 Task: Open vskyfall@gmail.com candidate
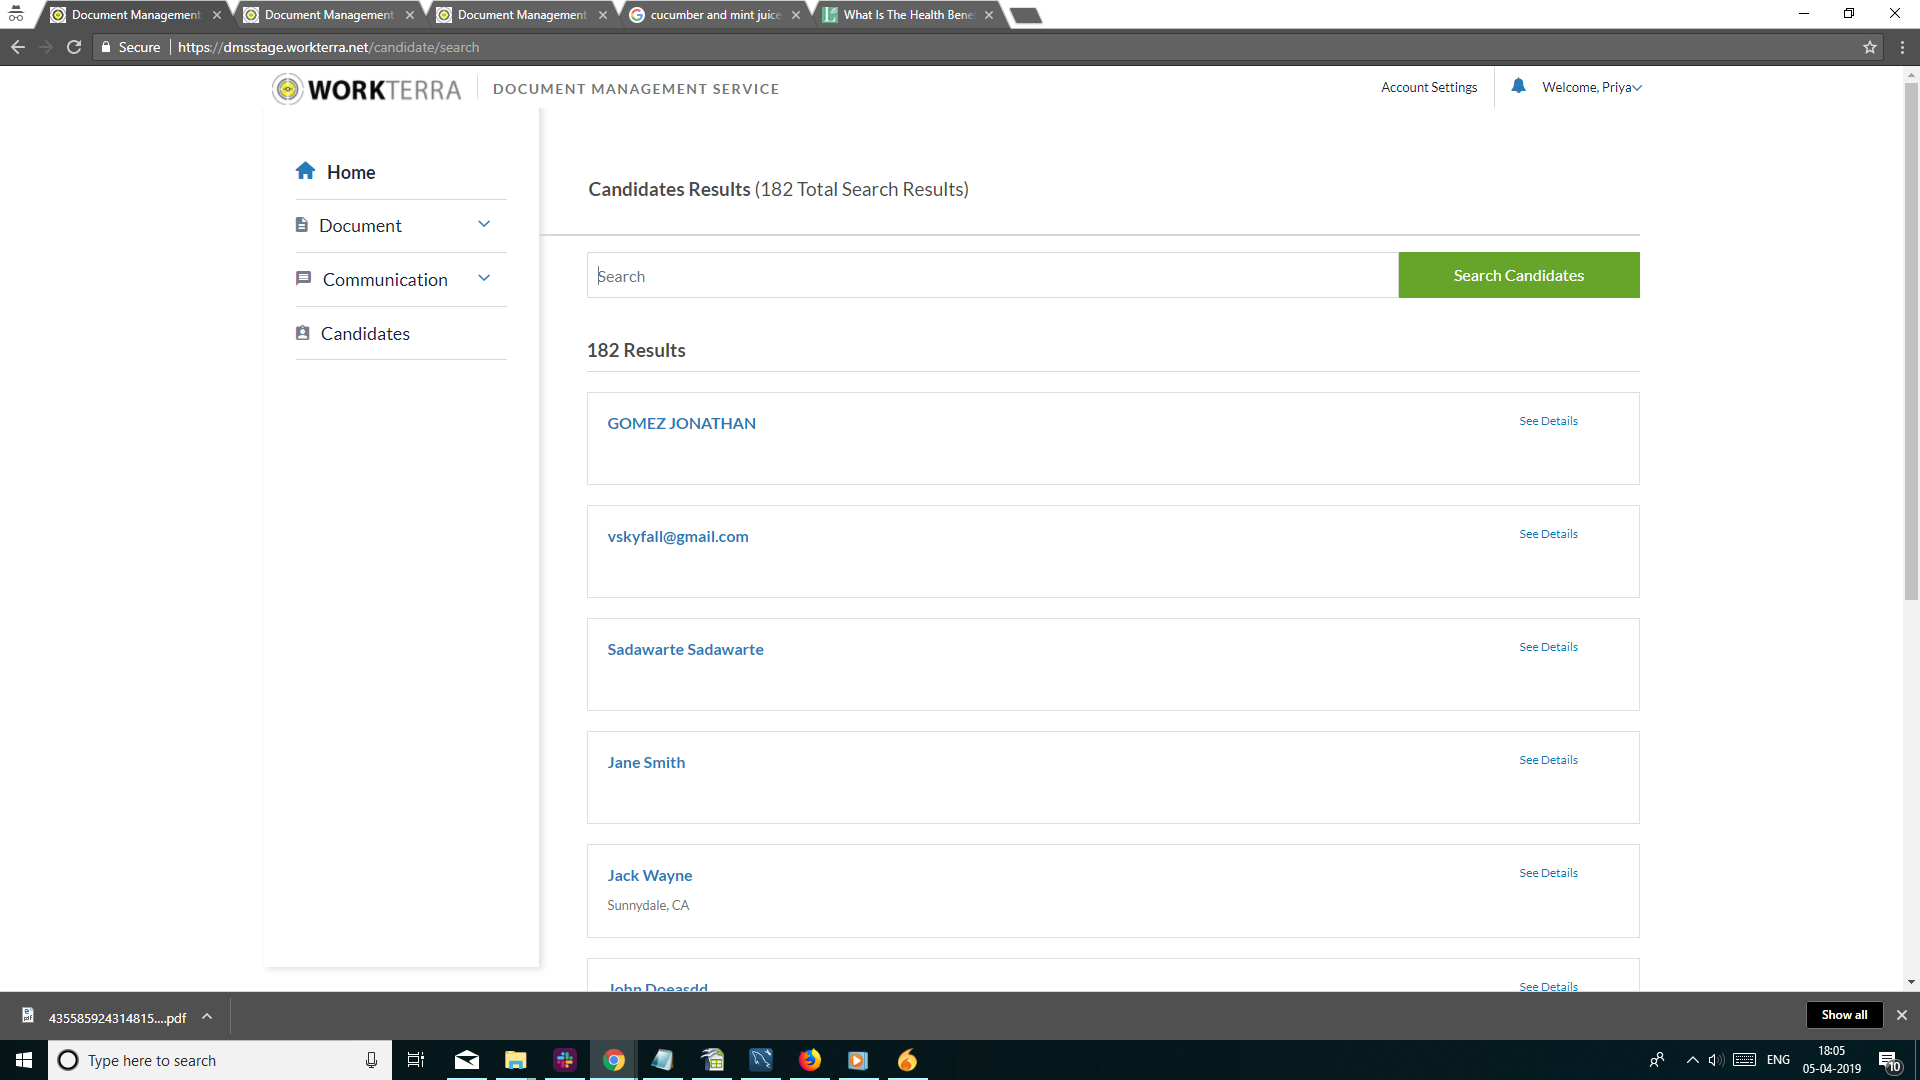[677, 536]
